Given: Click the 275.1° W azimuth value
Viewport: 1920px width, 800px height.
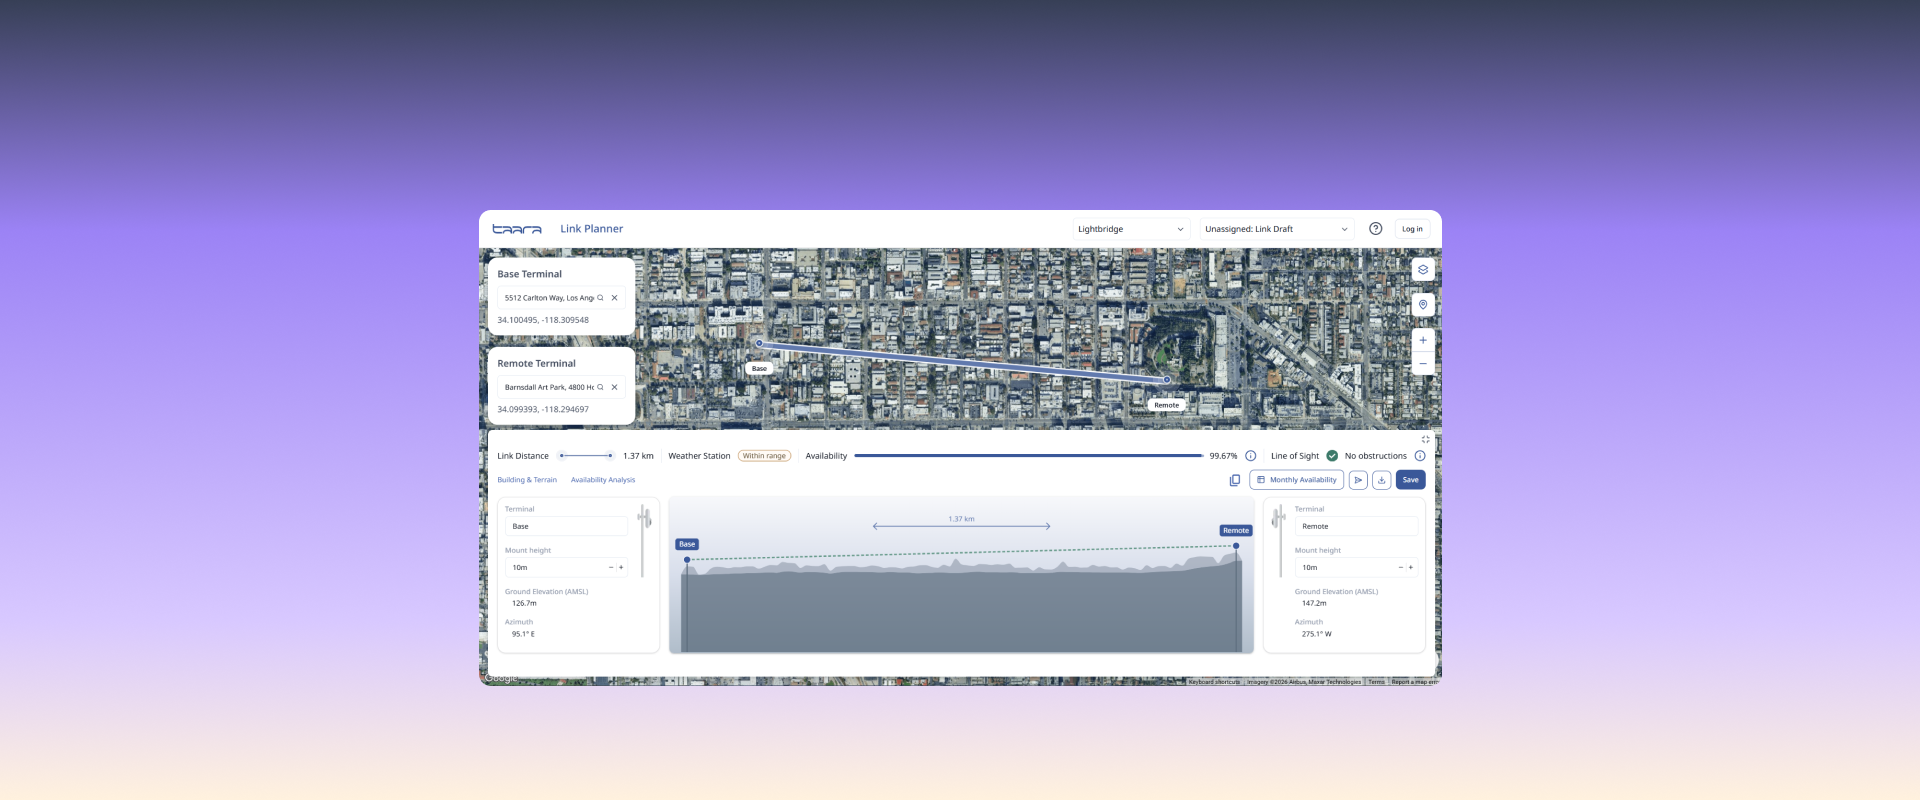Looking at the screenshot, I should (x=1316, y=634).
